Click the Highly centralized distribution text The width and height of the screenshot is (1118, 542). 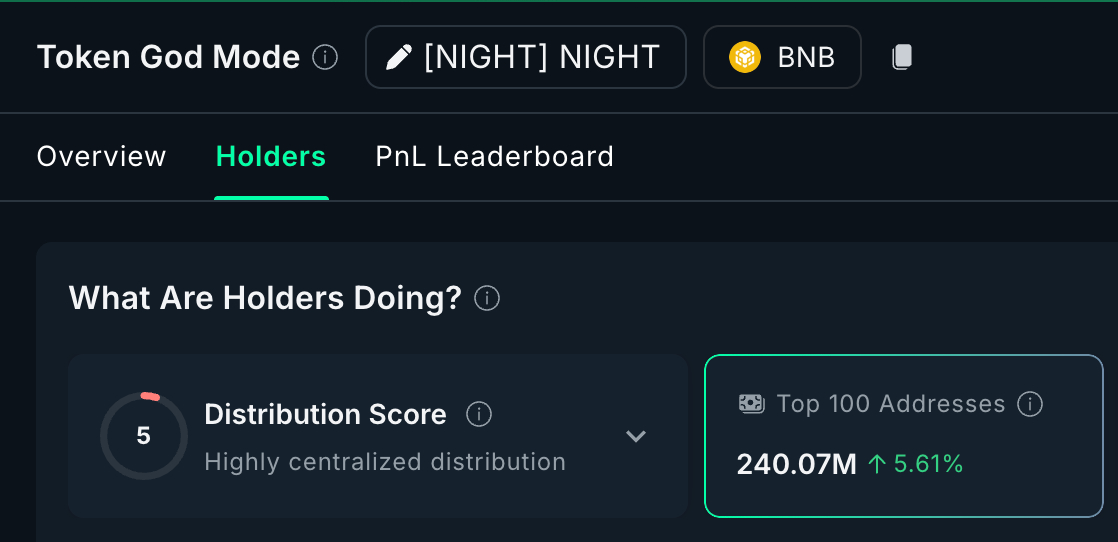385,462
